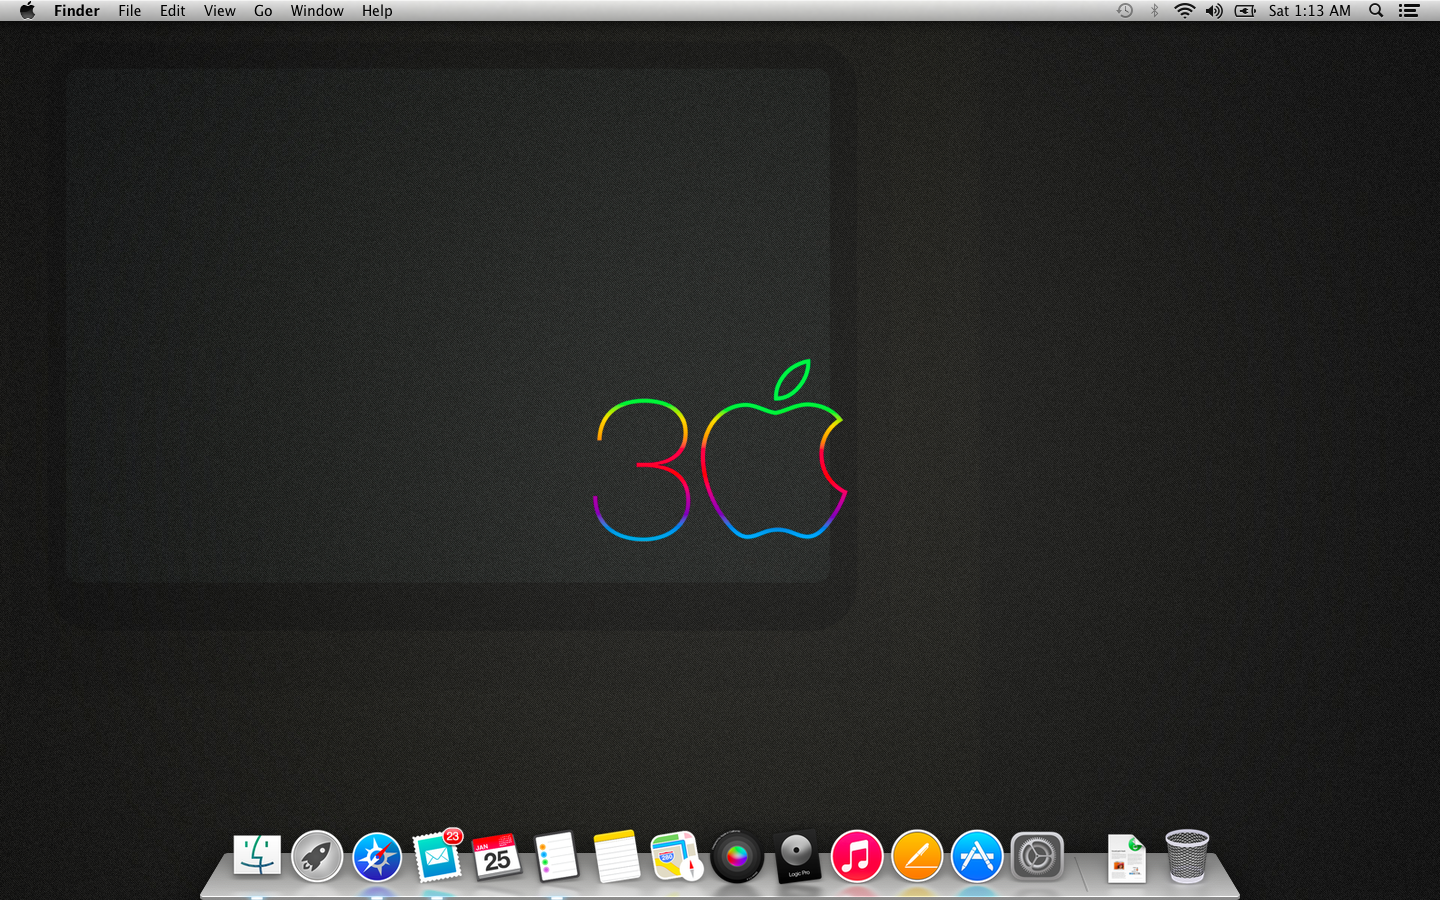Open the Trash in Dock
Screen dimensions: 1440x900
pyautogui.click(x=1187, y=857)
